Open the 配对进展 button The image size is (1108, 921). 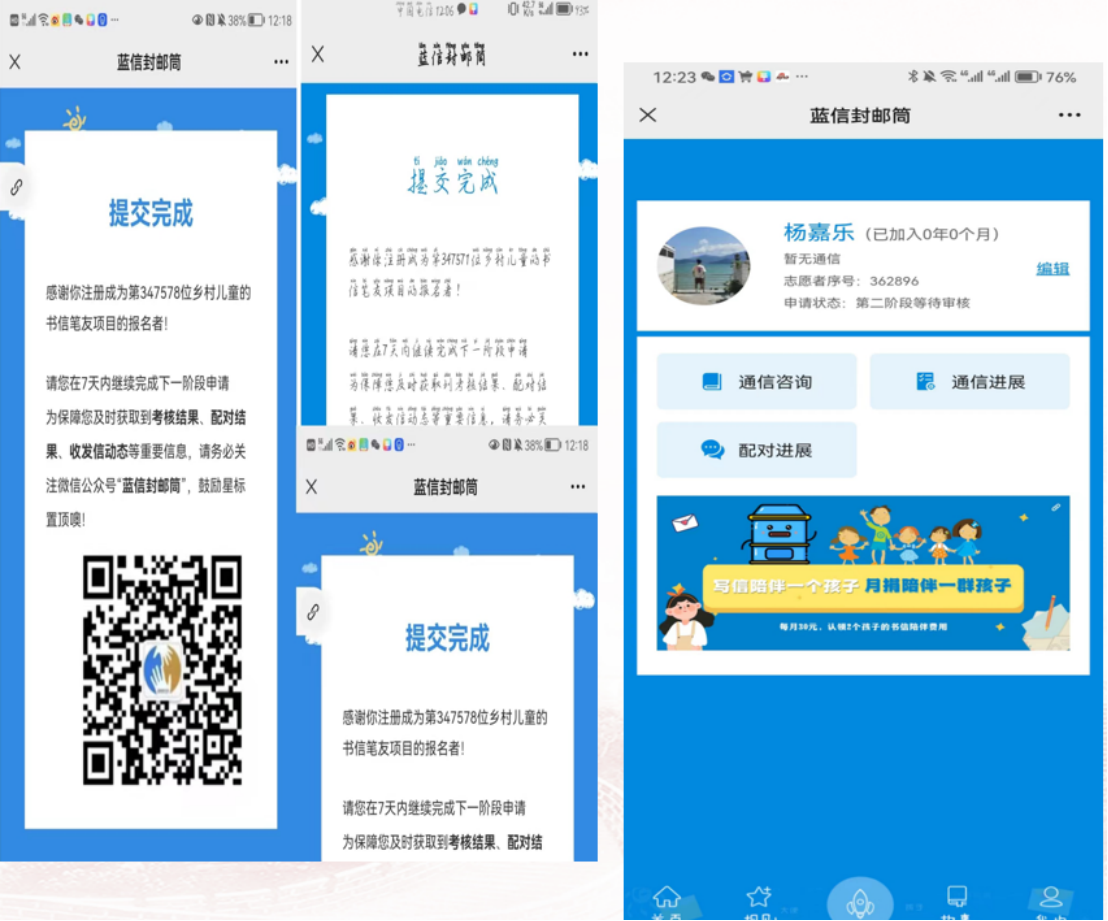757,450
